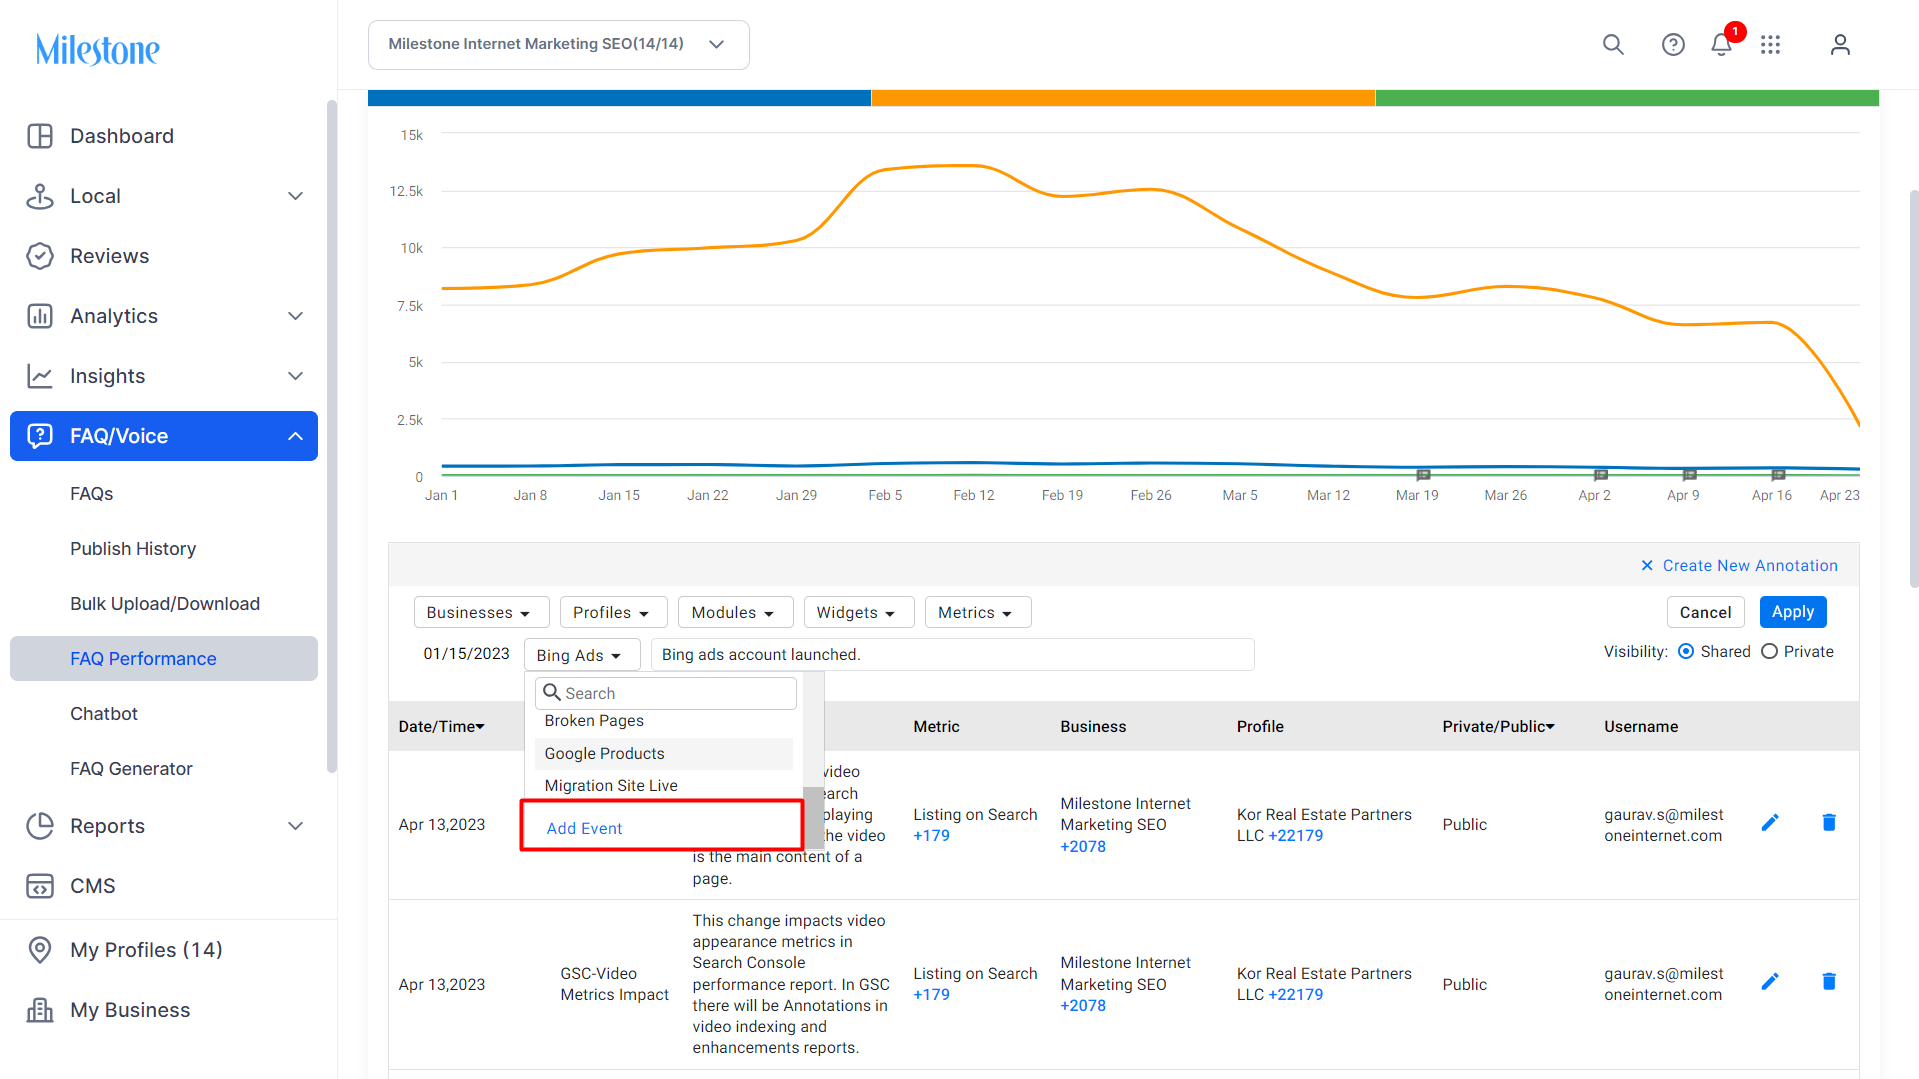The image size is (1919, 1079).
Task: Open Chatbot in sidebar
Action: click(104, 714)
